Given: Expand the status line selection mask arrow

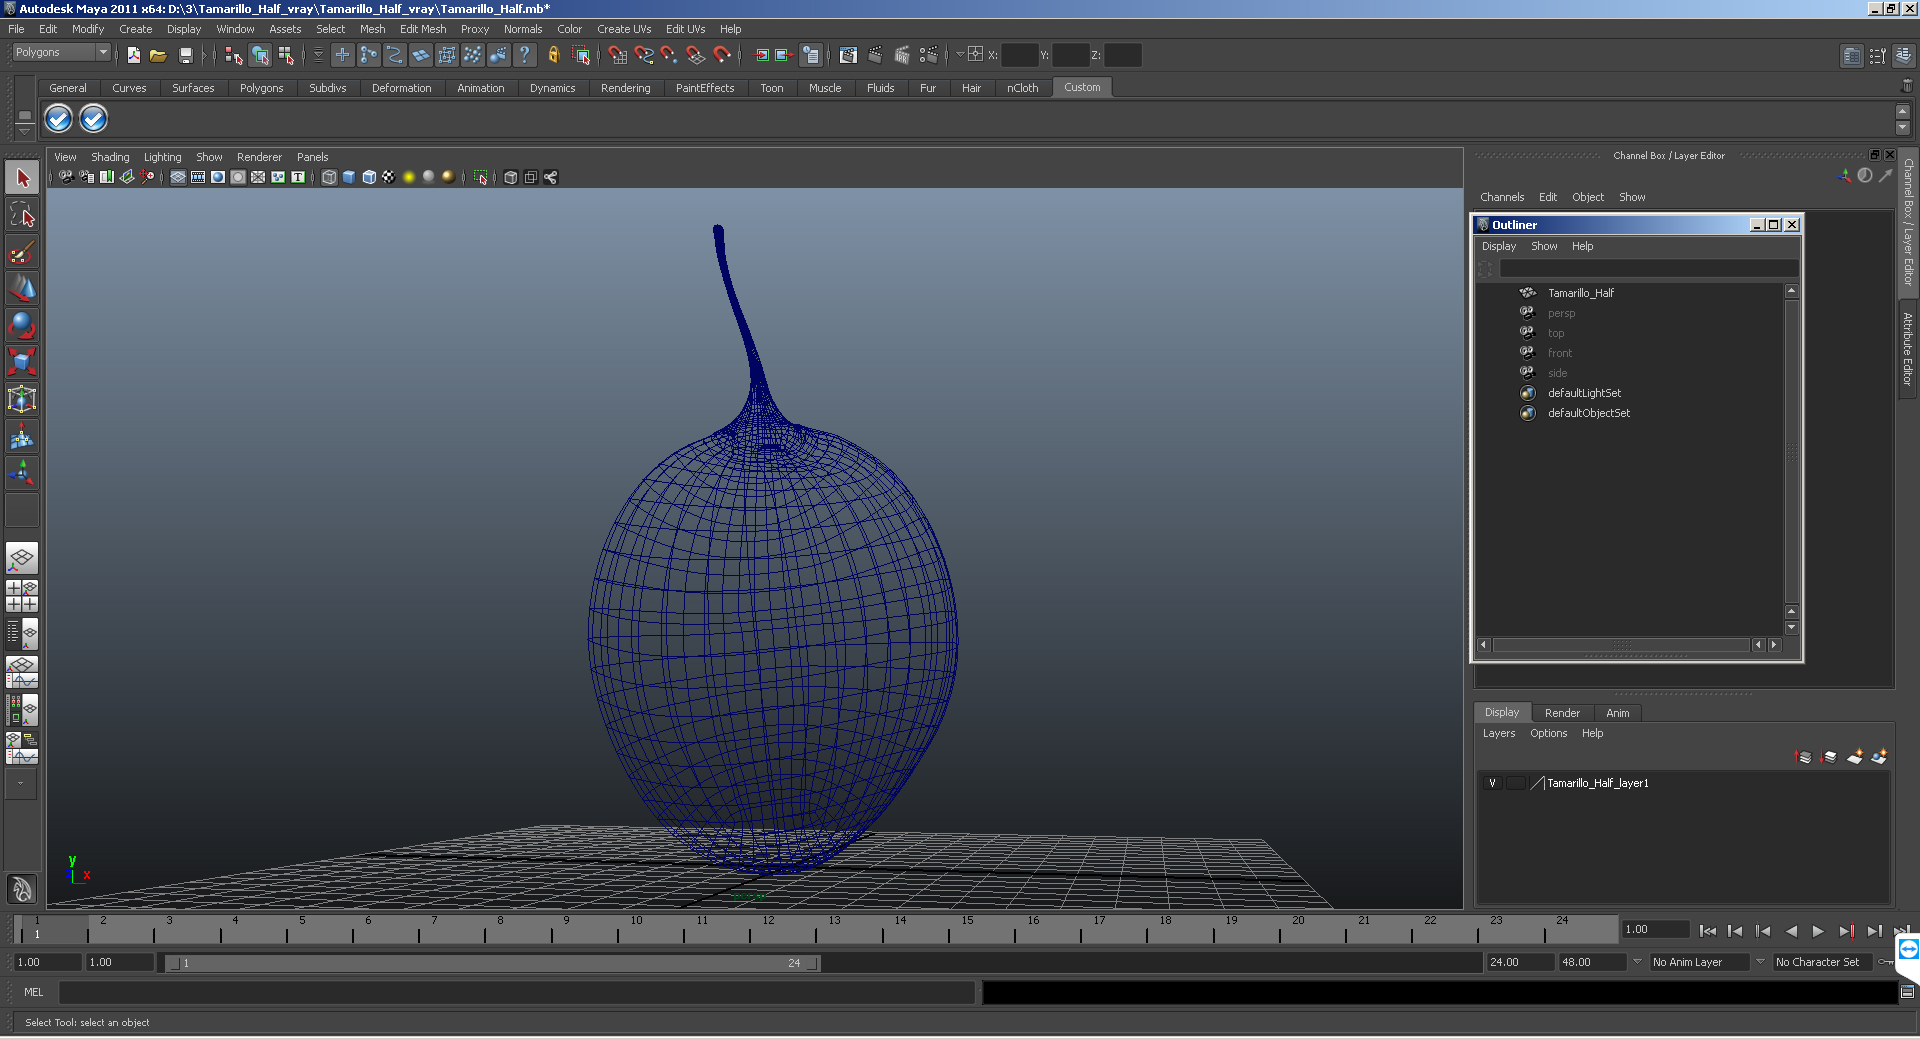Looking at the screenshot, I should 318,55.
